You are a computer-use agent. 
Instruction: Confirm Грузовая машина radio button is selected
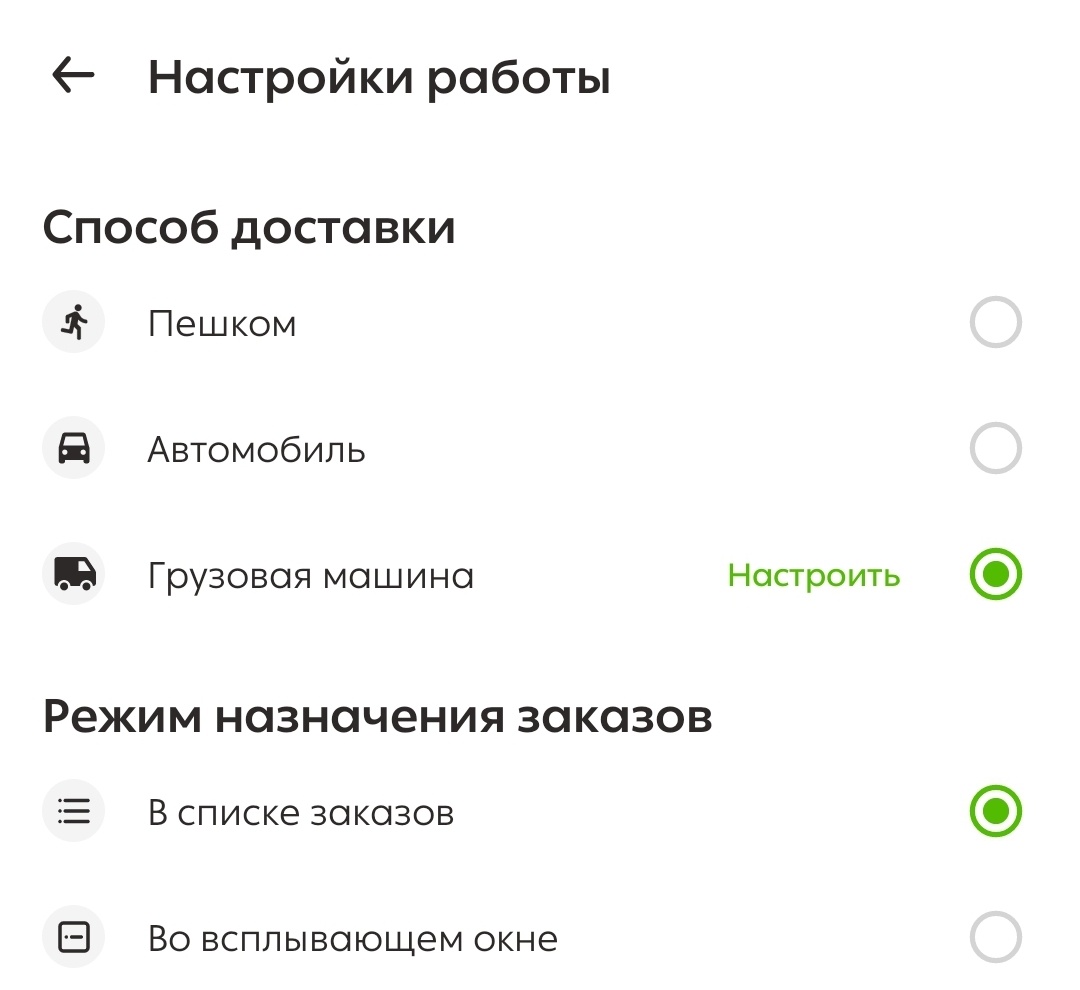click(995, 574)
